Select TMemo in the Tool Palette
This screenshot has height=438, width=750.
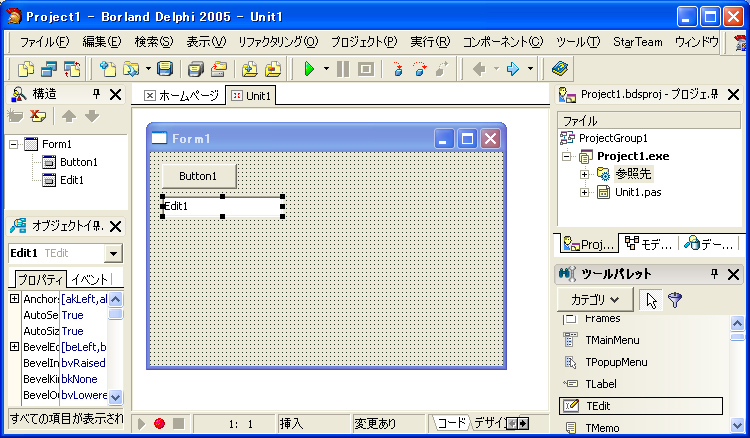tap(602, 428)
